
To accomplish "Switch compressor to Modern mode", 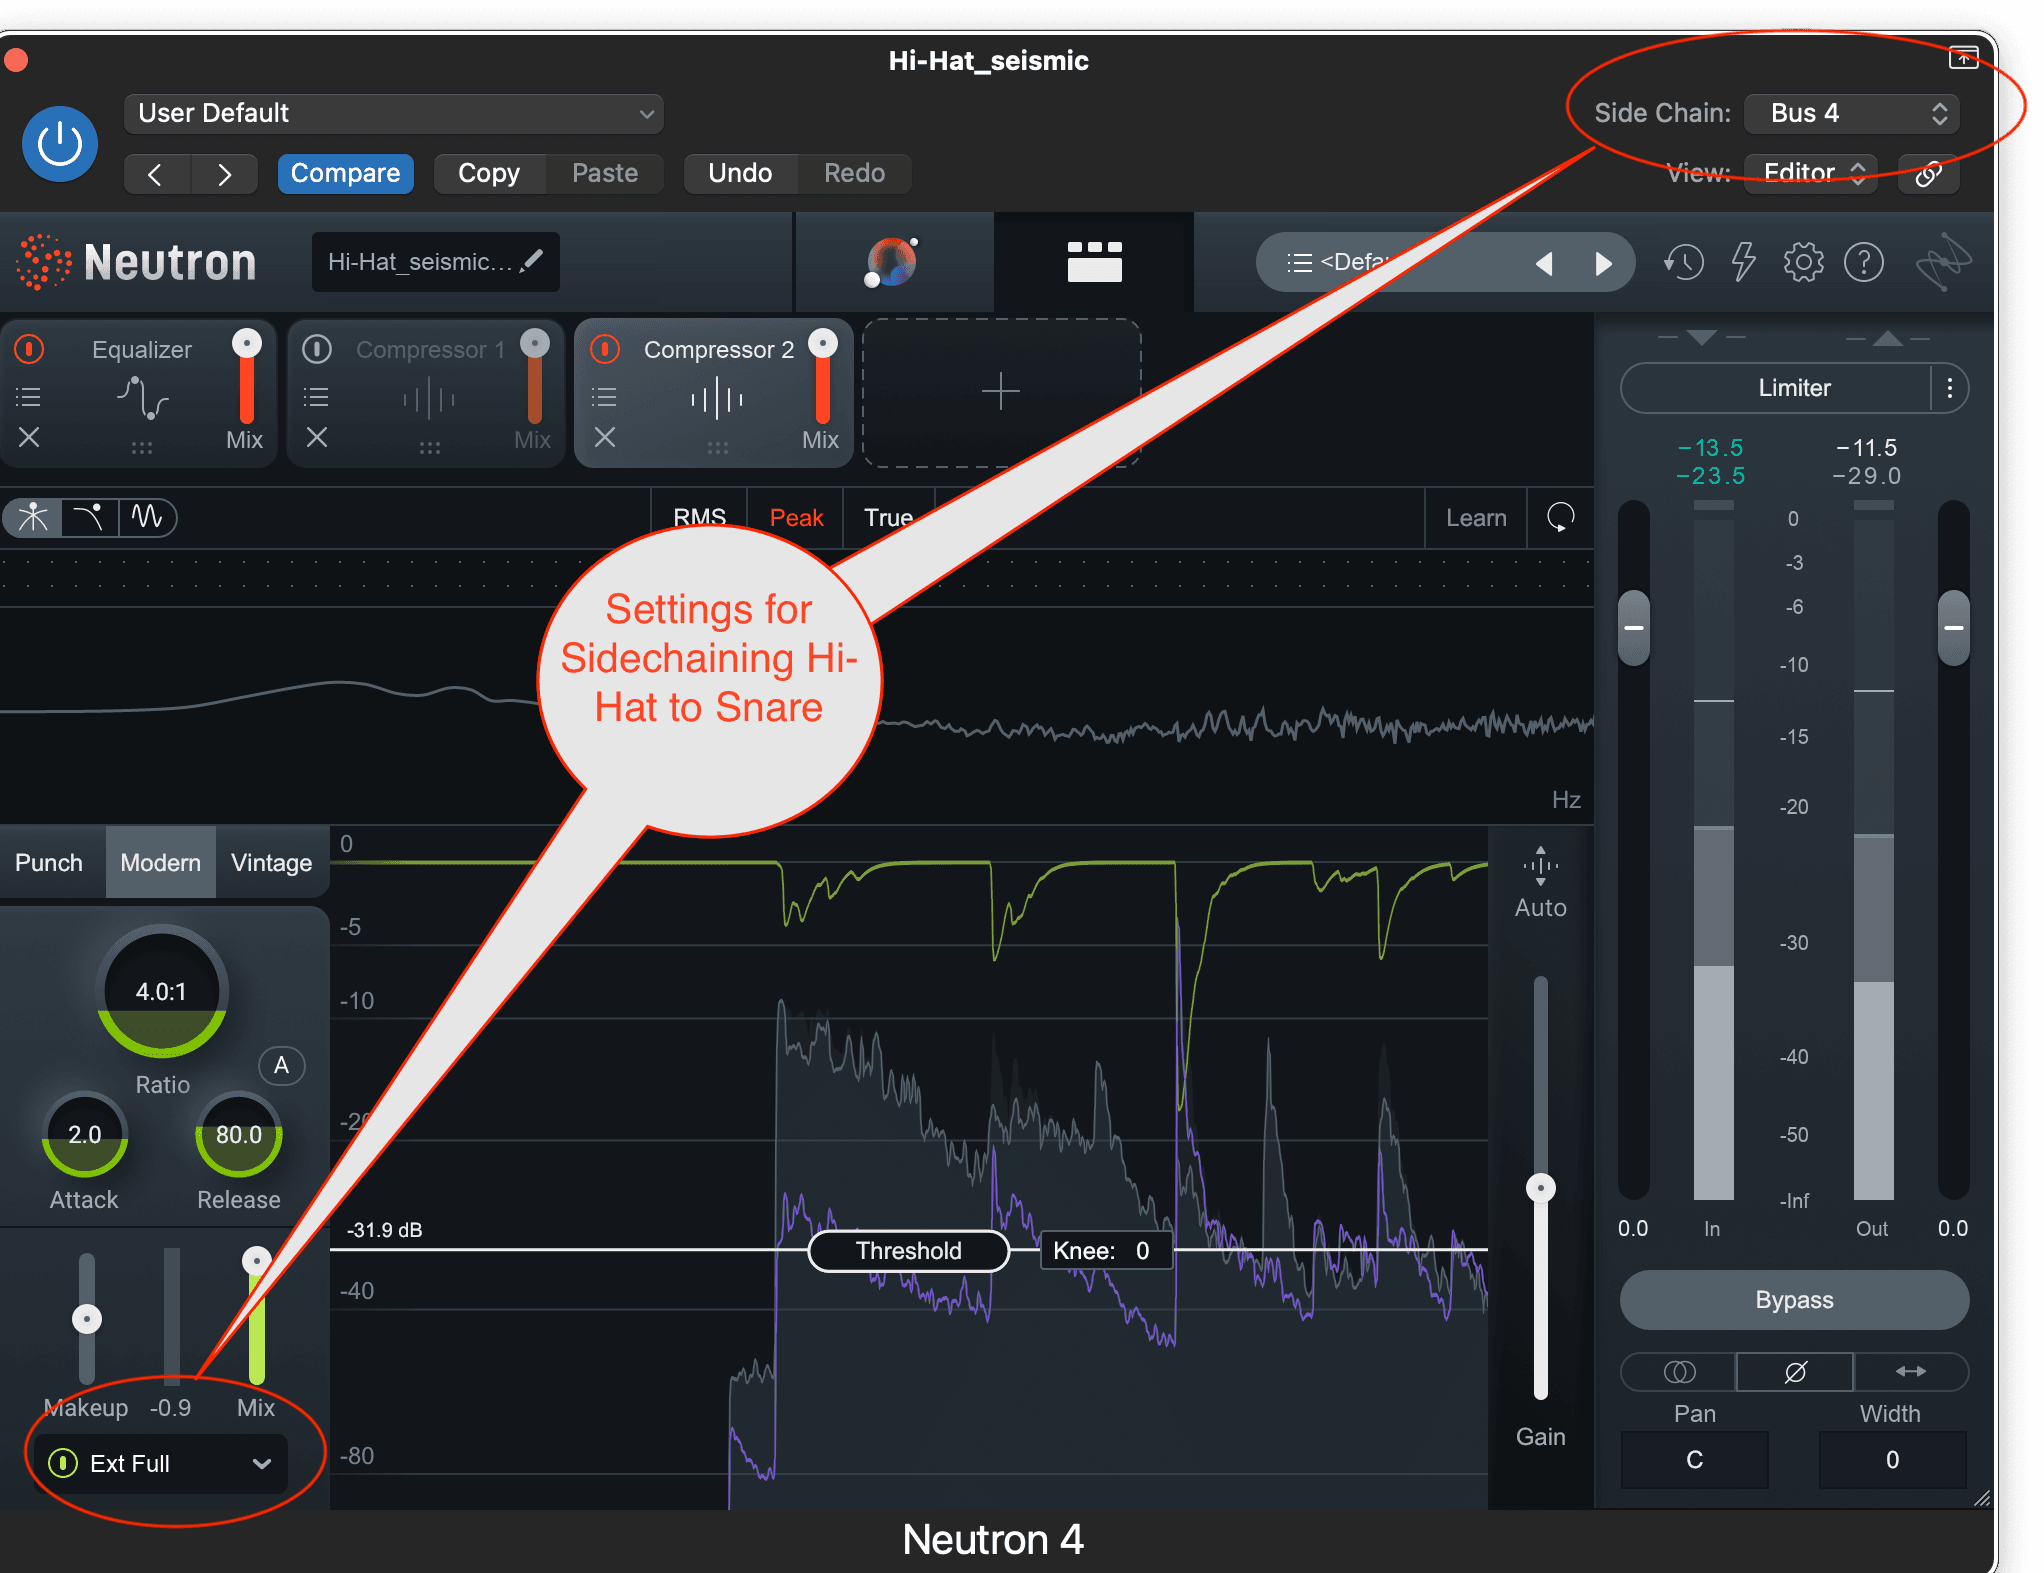I will click(x=160, y=862).
